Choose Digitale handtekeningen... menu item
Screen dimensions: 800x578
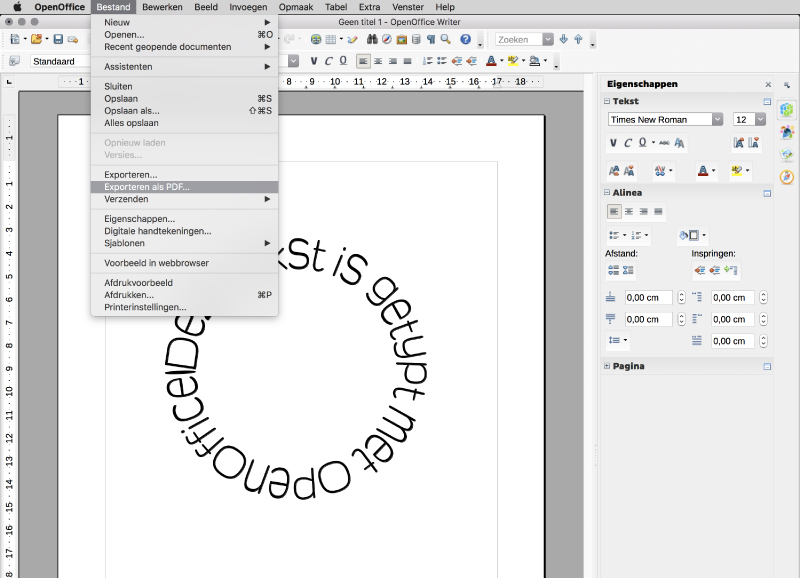coord(184,231)
